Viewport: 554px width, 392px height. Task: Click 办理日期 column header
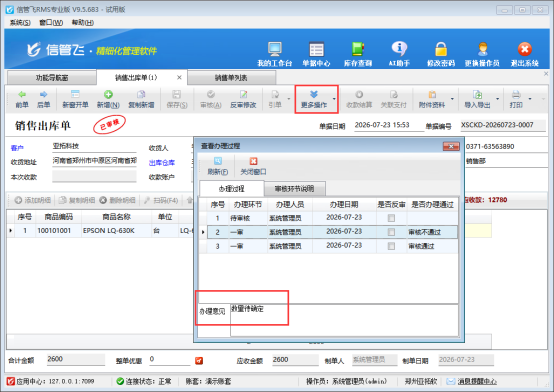pyautogui.click(x=344, y=204)
